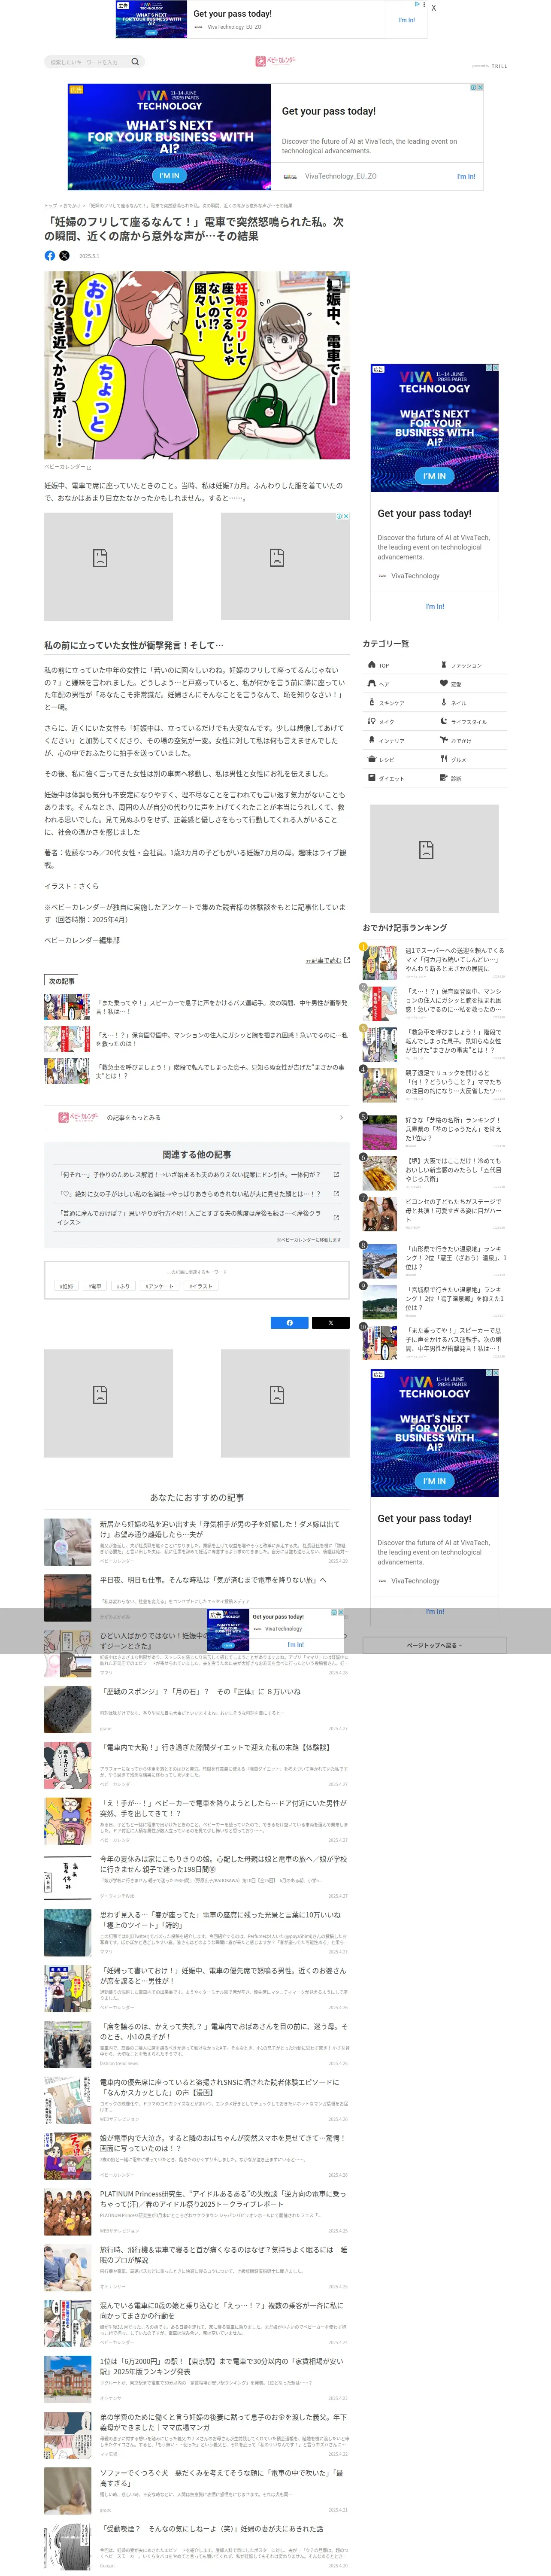Open recommended article 平日夜、明日も仕事
551x2576 pixels.
click(197, 1597)
